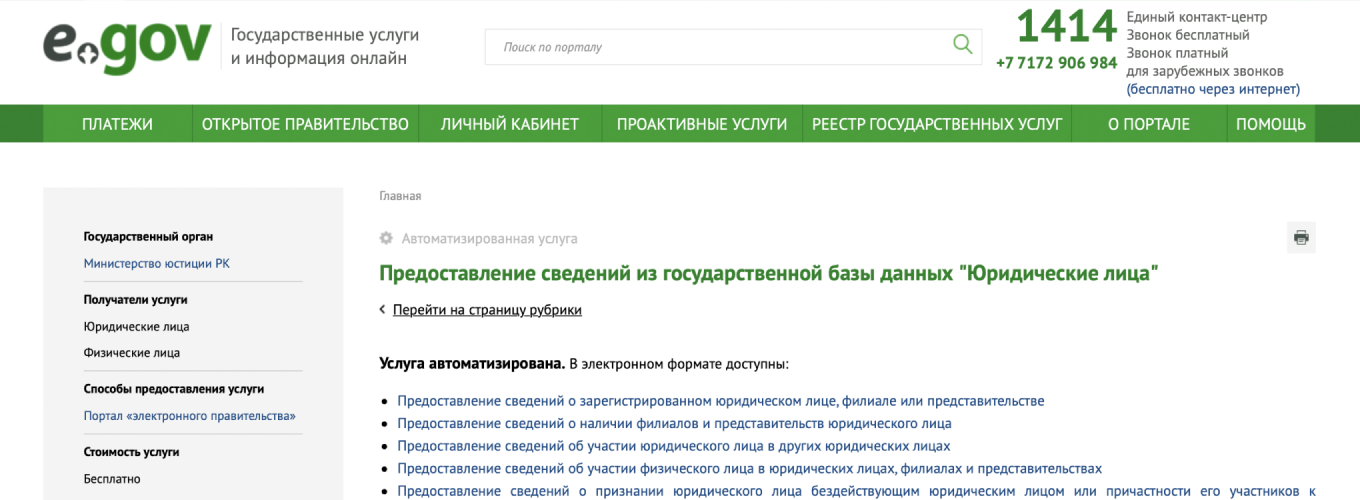Open ПРОАКТИВНЫЕ УСЛУГИ section
1360x500 pixels.
click(702, 124)
